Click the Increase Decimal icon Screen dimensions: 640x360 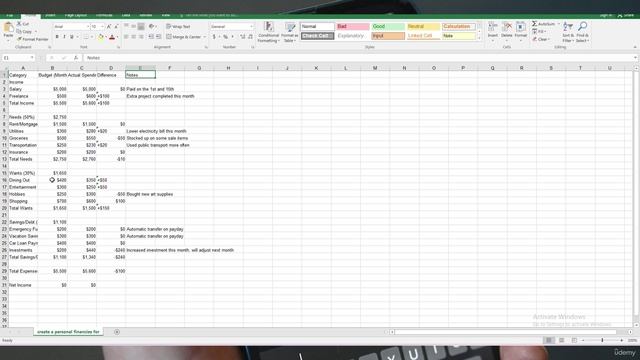tap(242, 37)
